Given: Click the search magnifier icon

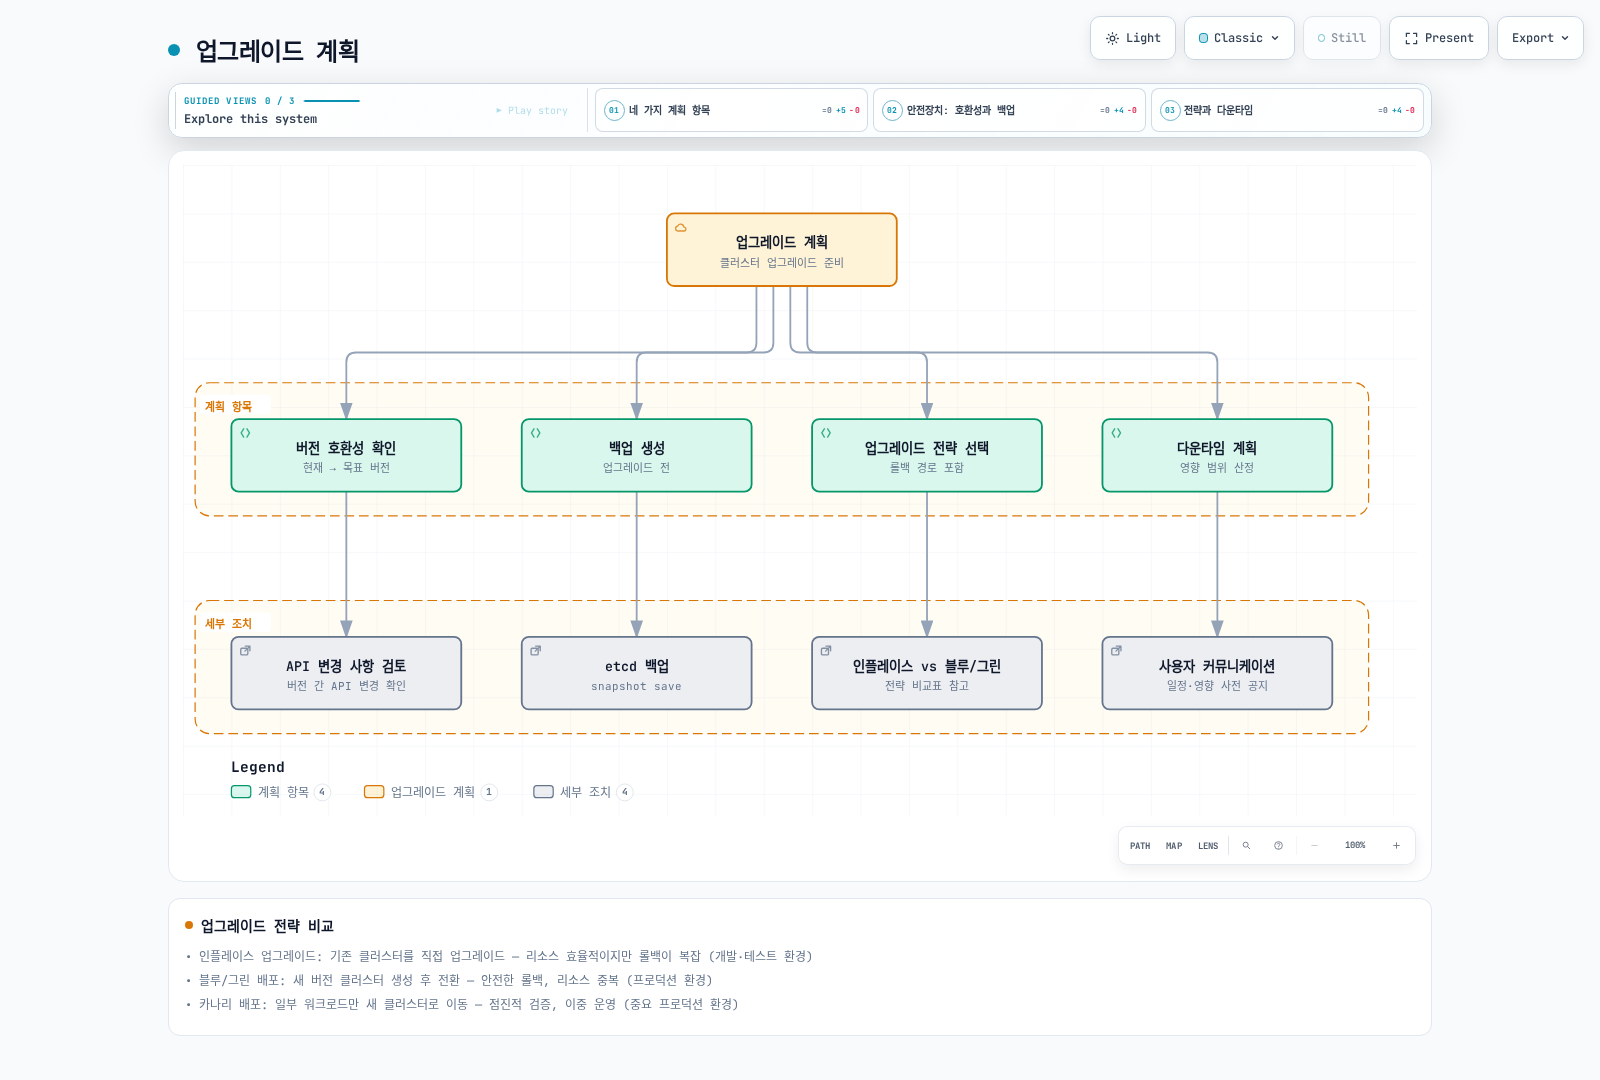Looking at the screenshot, I should click(x=1246, y=846).
